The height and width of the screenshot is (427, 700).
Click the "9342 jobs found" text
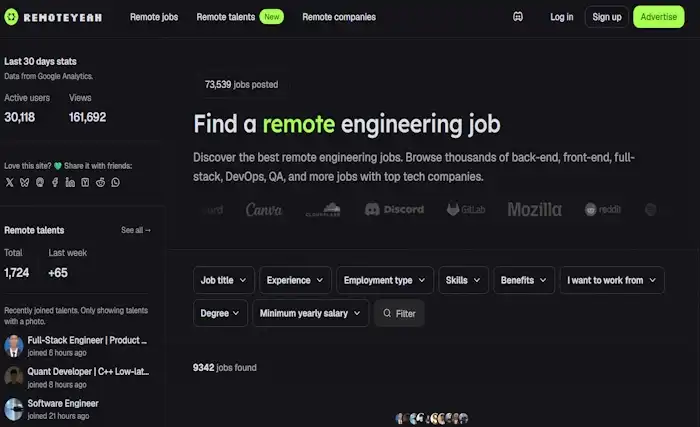point(225,368)
